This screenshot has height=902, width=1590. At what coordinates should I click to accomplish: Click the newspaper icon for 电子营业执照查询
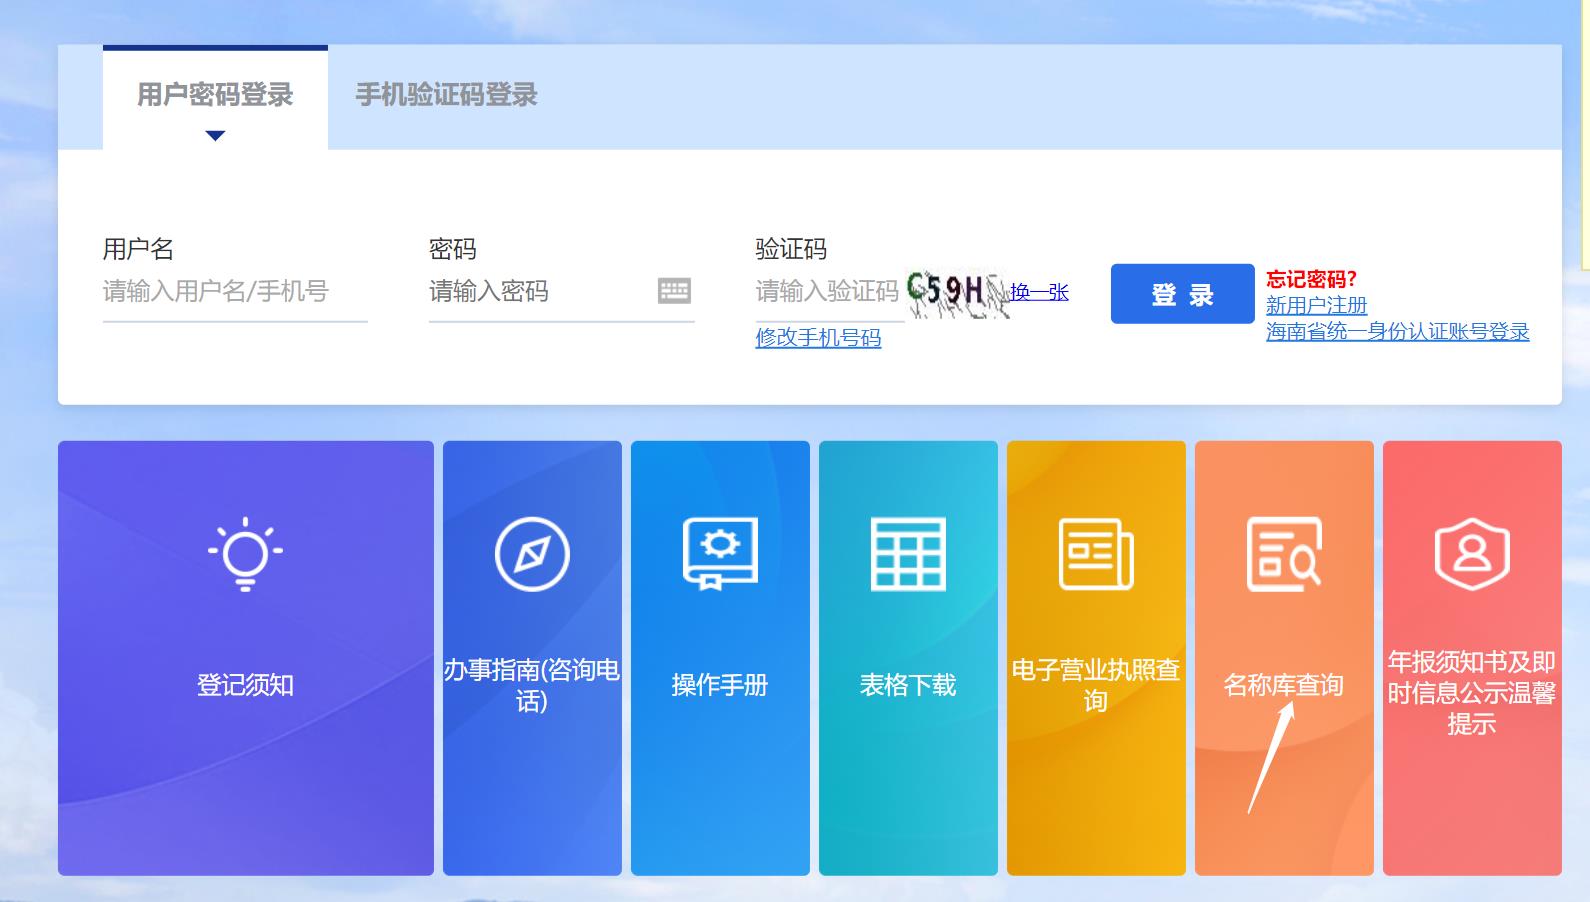[1096, 554]
